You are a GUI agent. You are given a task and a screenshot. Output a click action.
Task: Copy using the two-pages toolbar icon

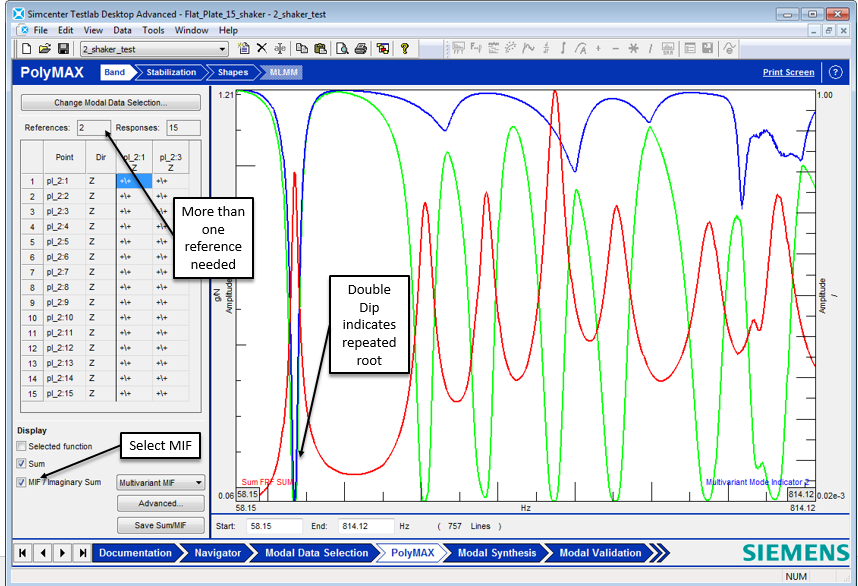click(302, 49)
